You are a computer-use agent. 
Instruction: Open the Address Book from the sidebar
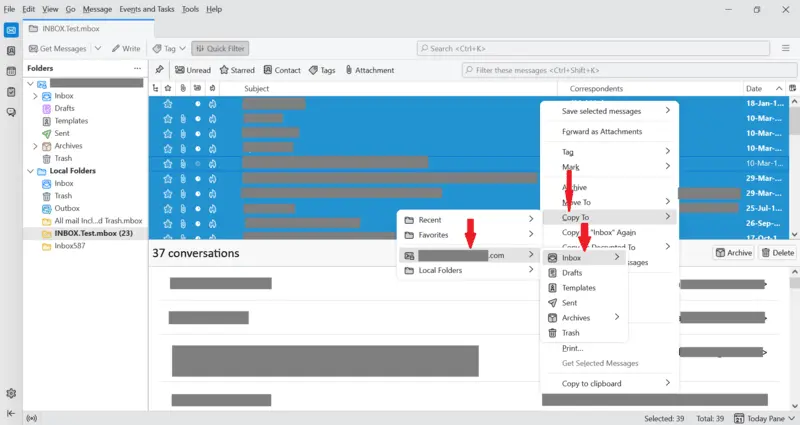(x=11, y=51)
